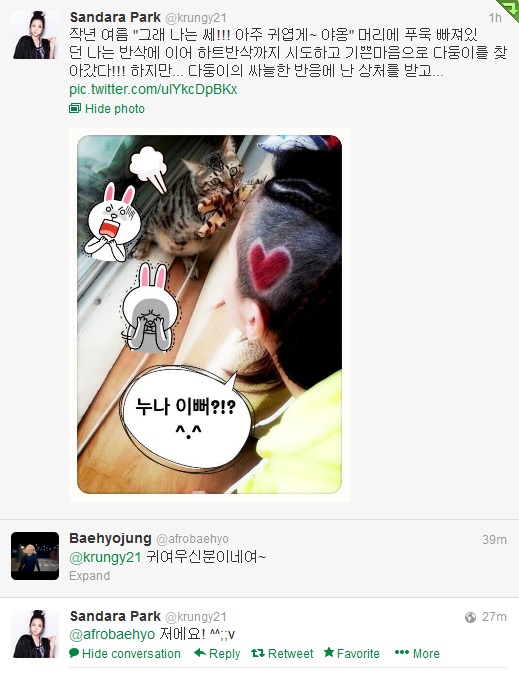
Task: Click the green corner ribbon icon
Action: coord(508,10)
